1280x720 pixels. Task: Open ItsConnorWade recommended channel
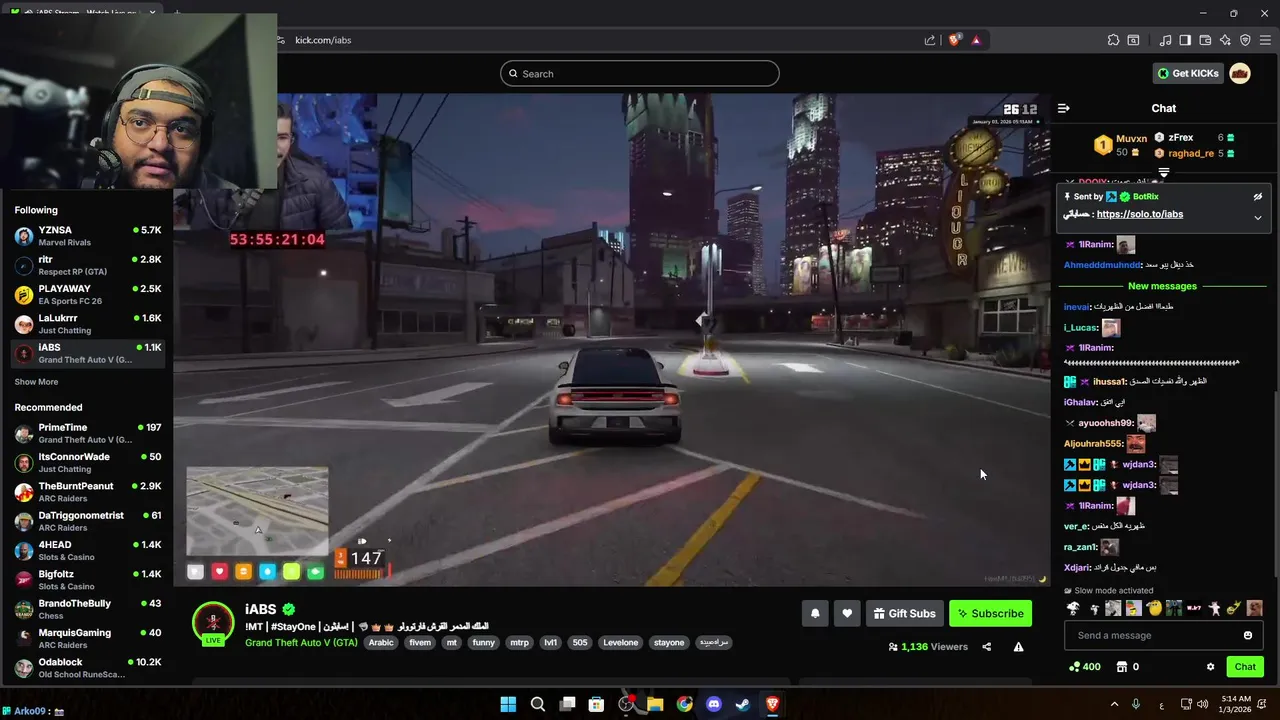[x=88, y=462]
